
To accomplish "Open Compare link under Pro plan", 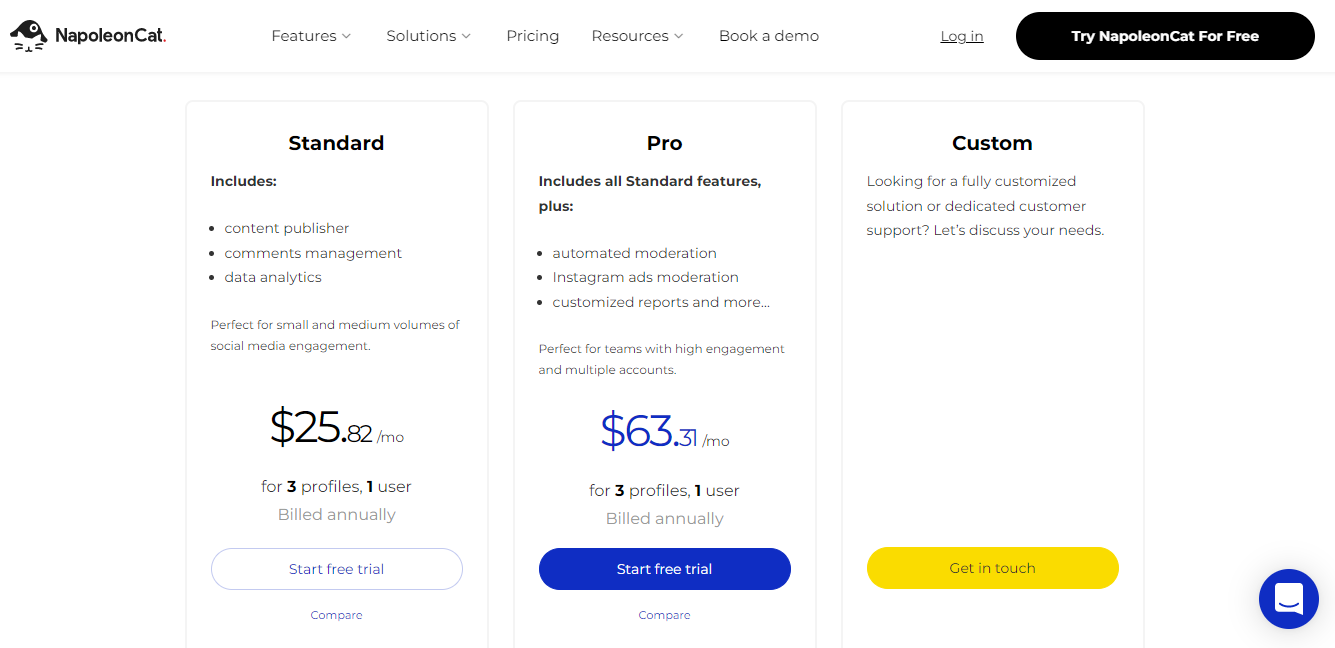I will (x=664, y=615).
